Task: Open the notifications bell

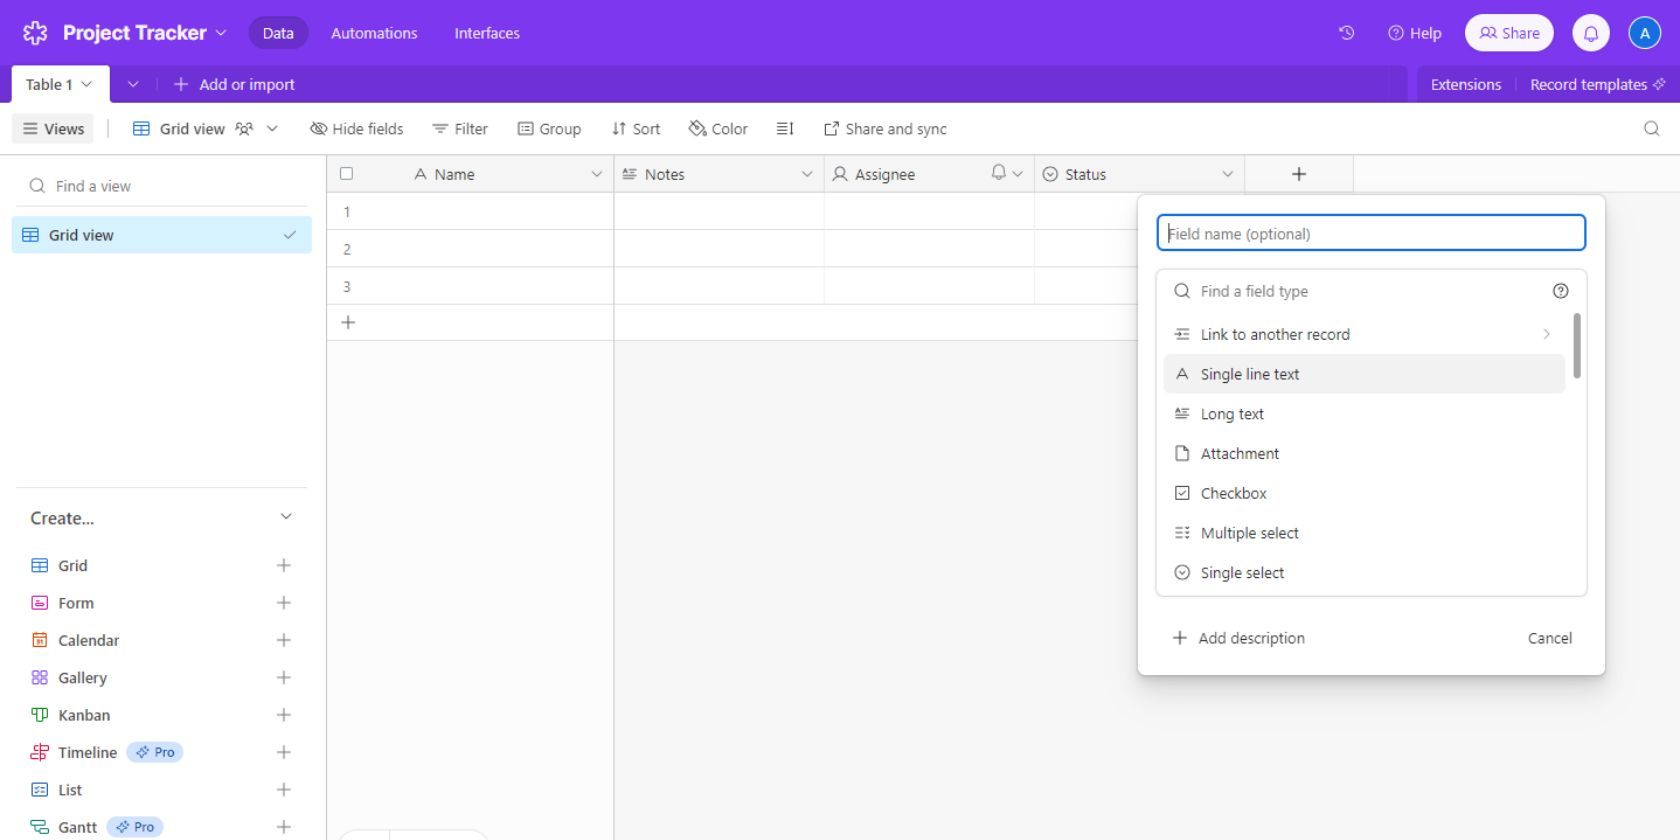Action: 1590,33
